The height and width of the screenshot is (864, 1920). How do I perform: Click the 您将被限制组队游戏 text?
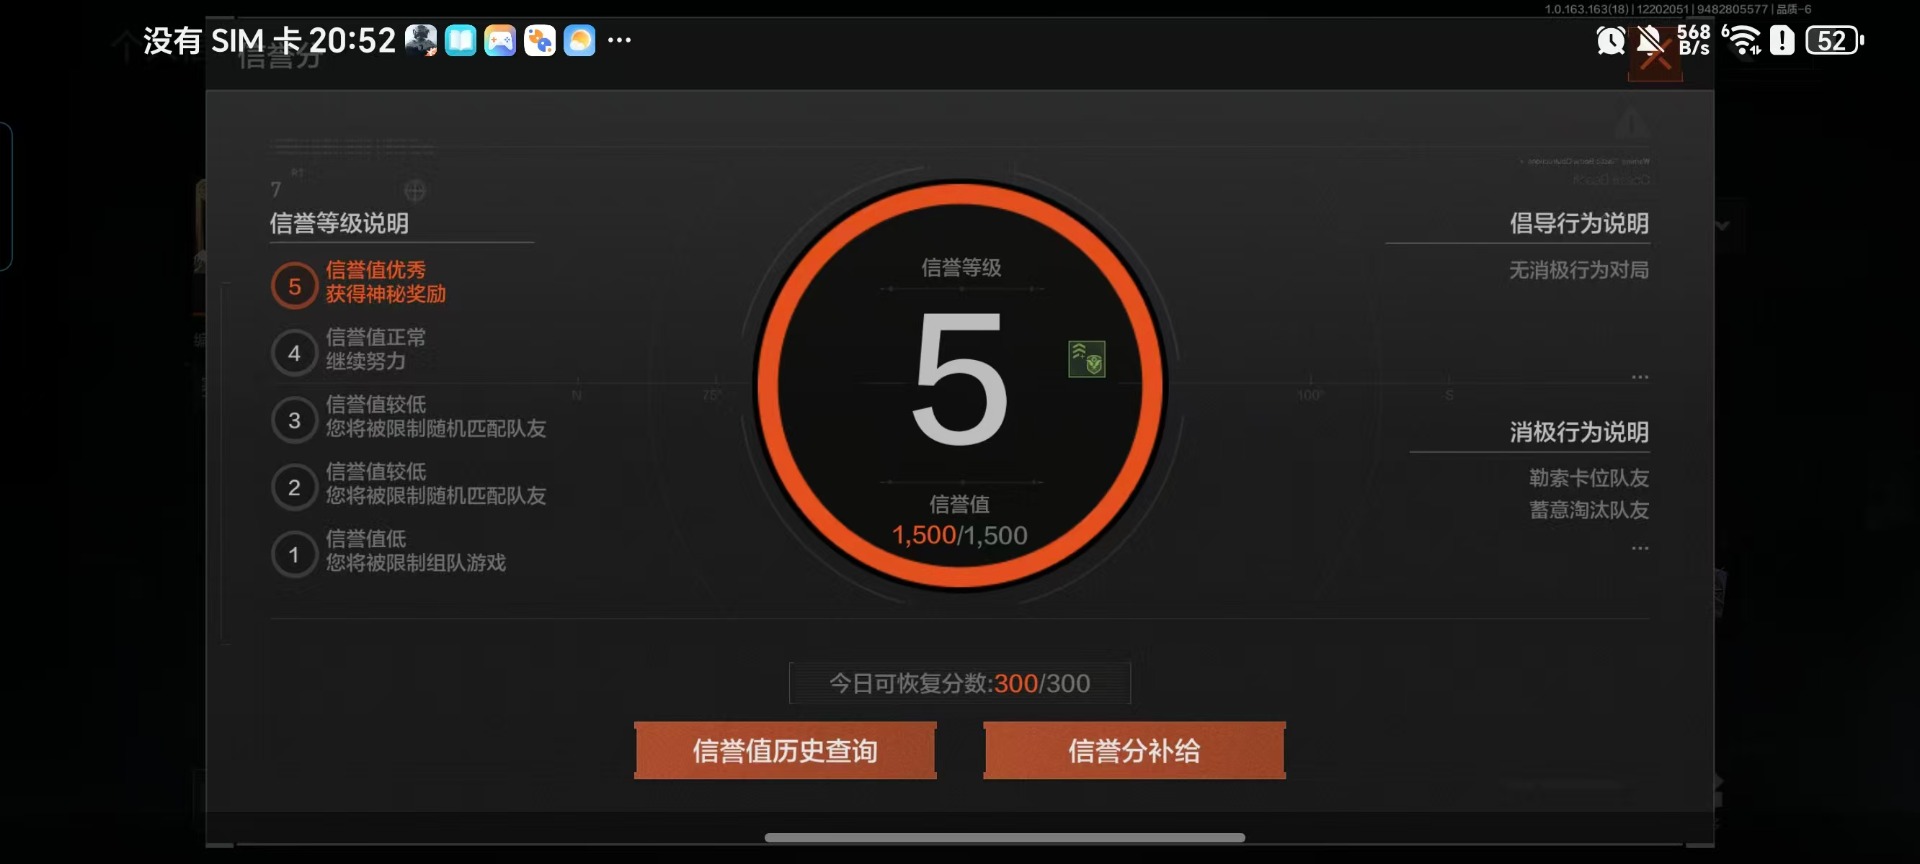[416, 562]
